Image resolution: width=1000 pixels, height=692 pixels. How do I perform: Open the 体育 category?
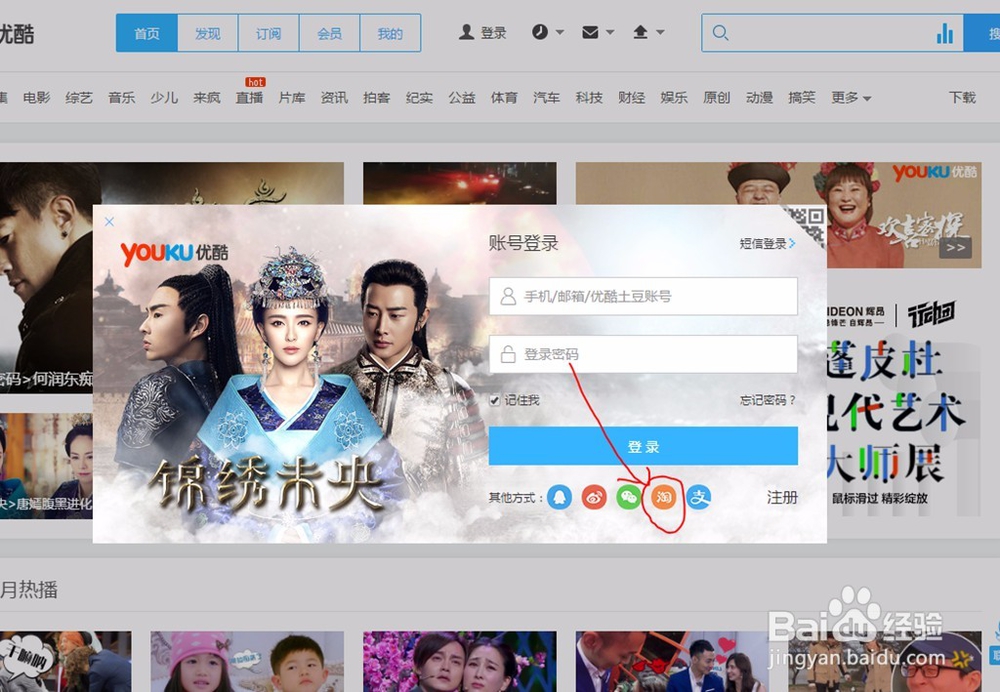[x=504, y=98]
